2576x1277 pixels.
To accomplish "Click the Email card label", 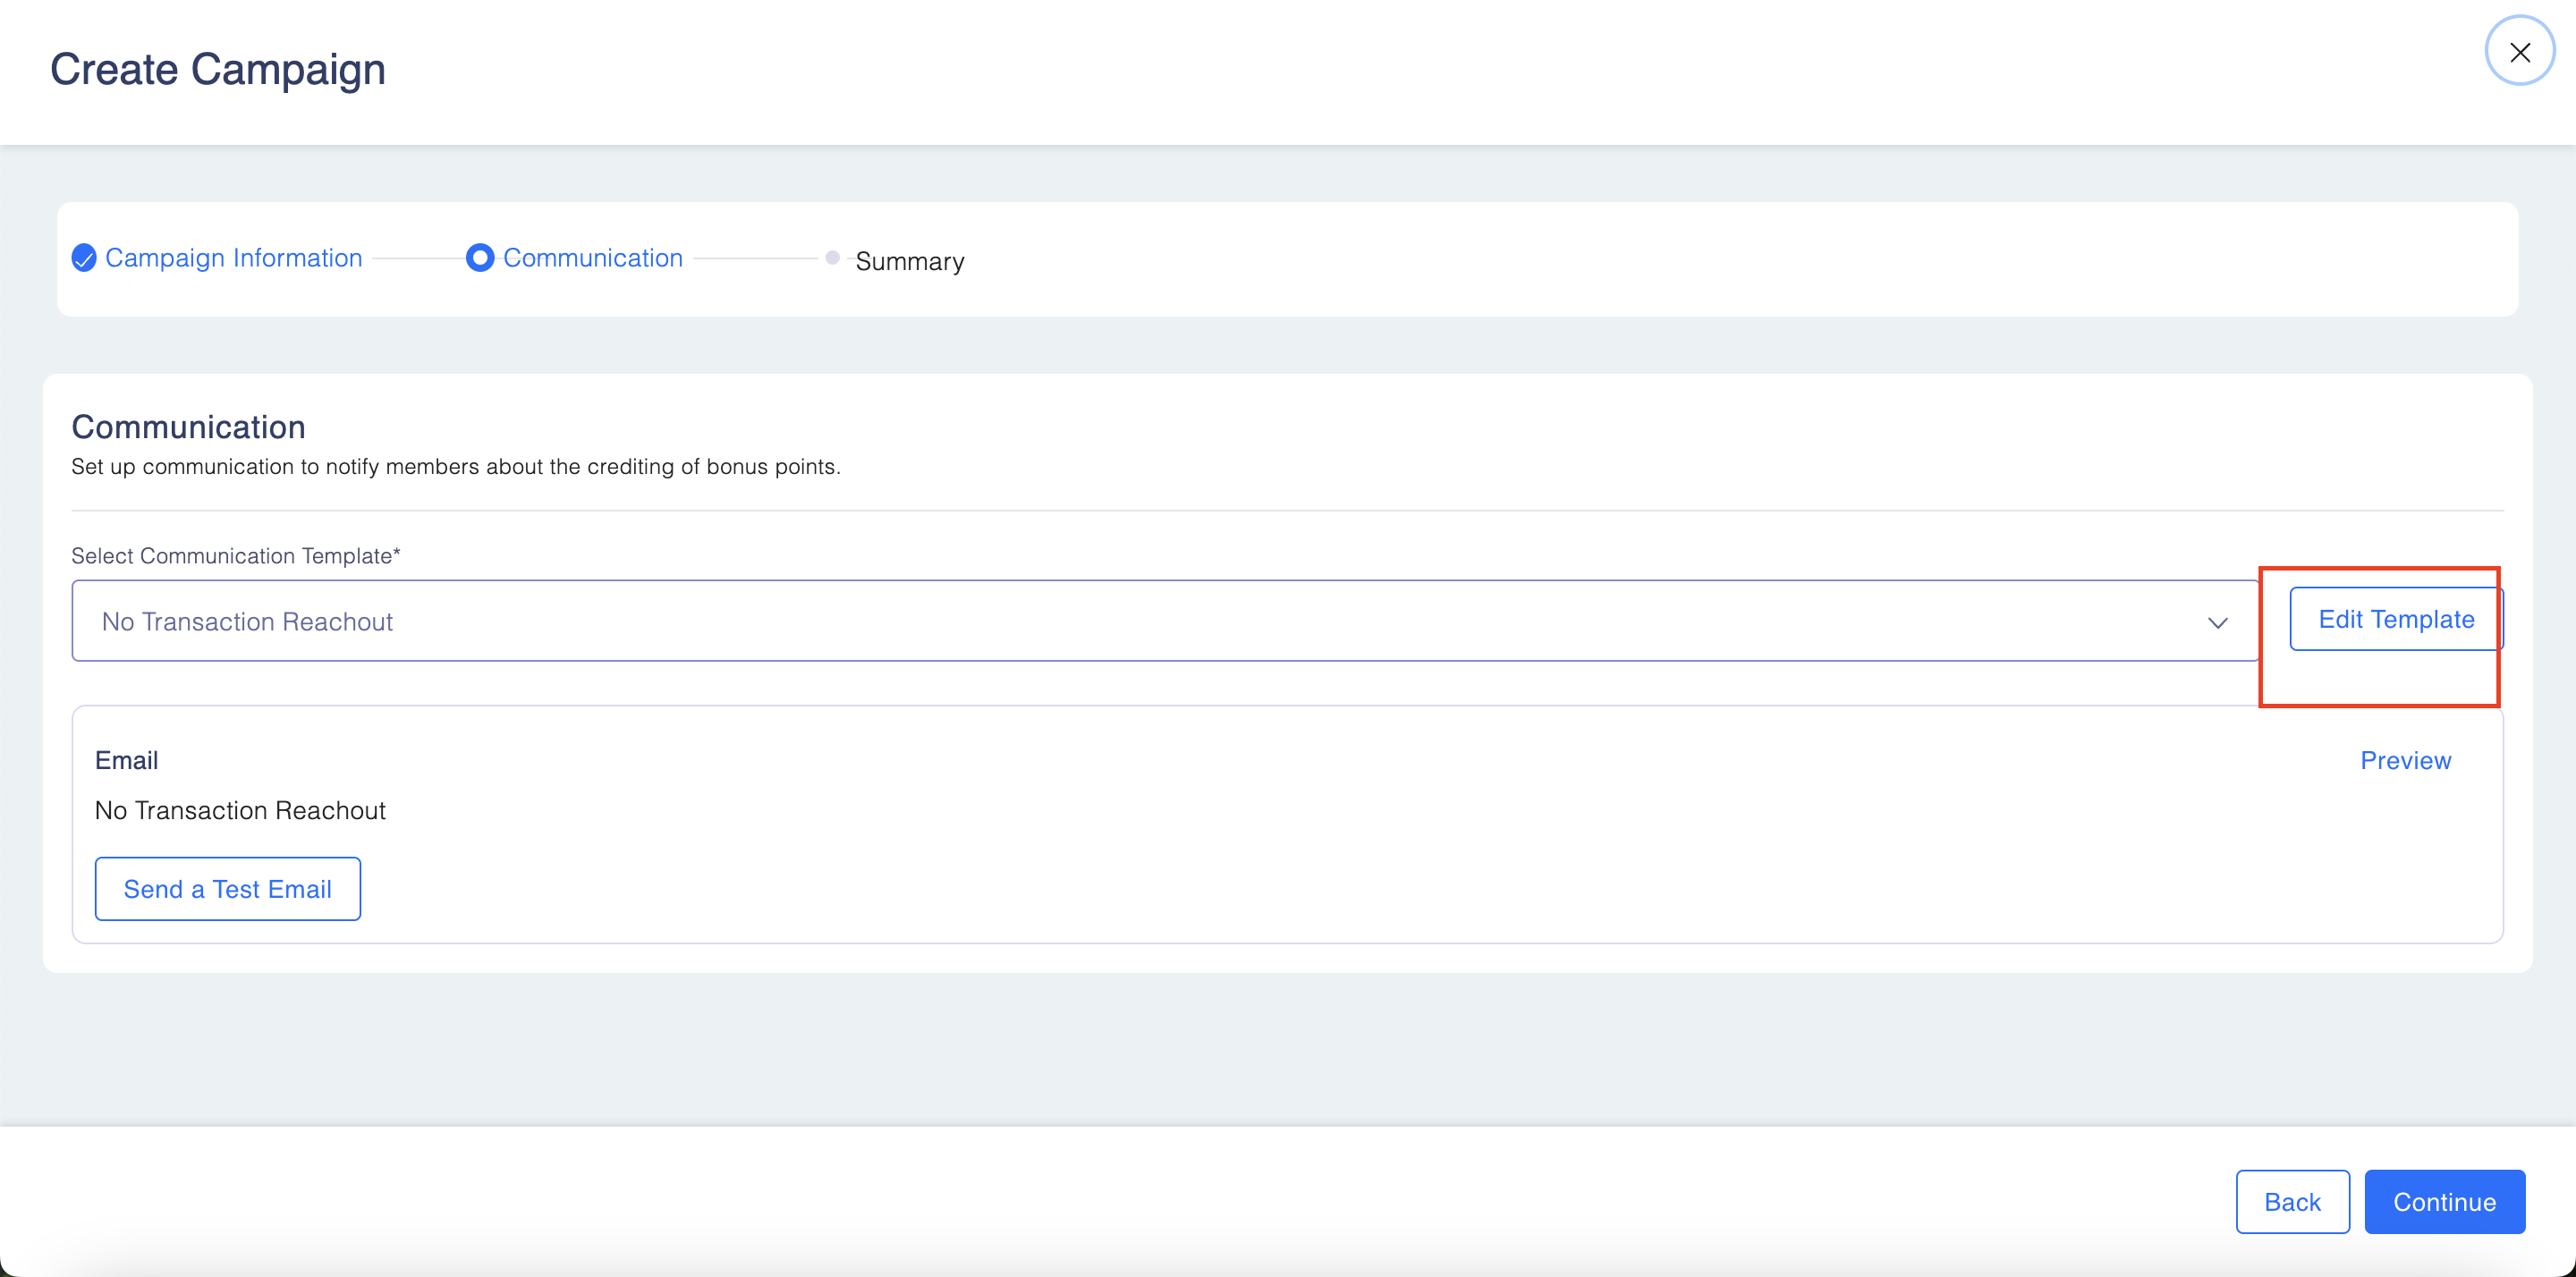I will (x=126, y=760).
